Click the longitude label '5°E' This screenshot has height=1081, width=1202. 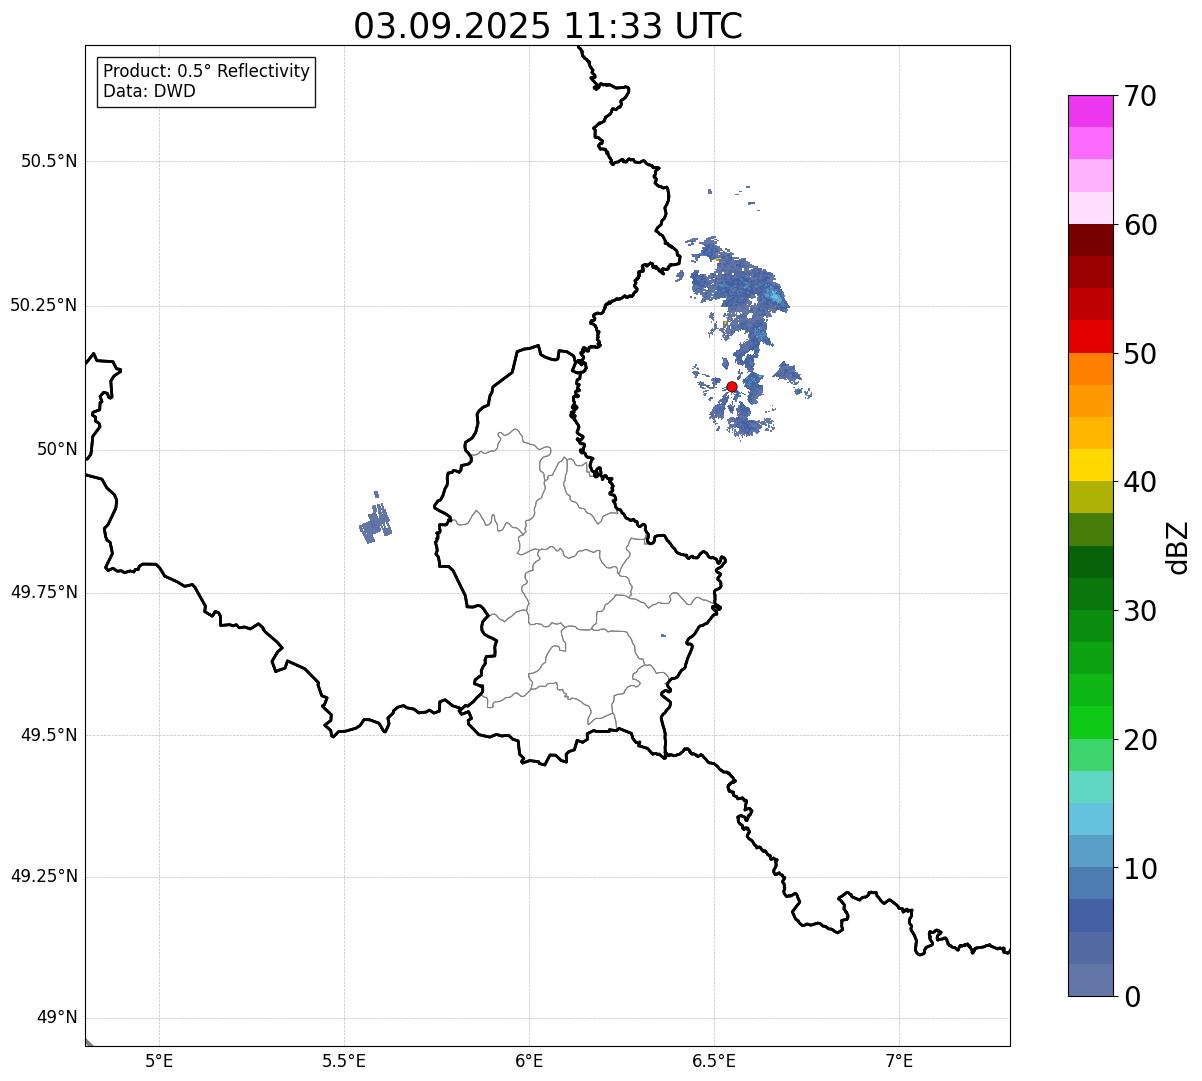pos(159,1061)
